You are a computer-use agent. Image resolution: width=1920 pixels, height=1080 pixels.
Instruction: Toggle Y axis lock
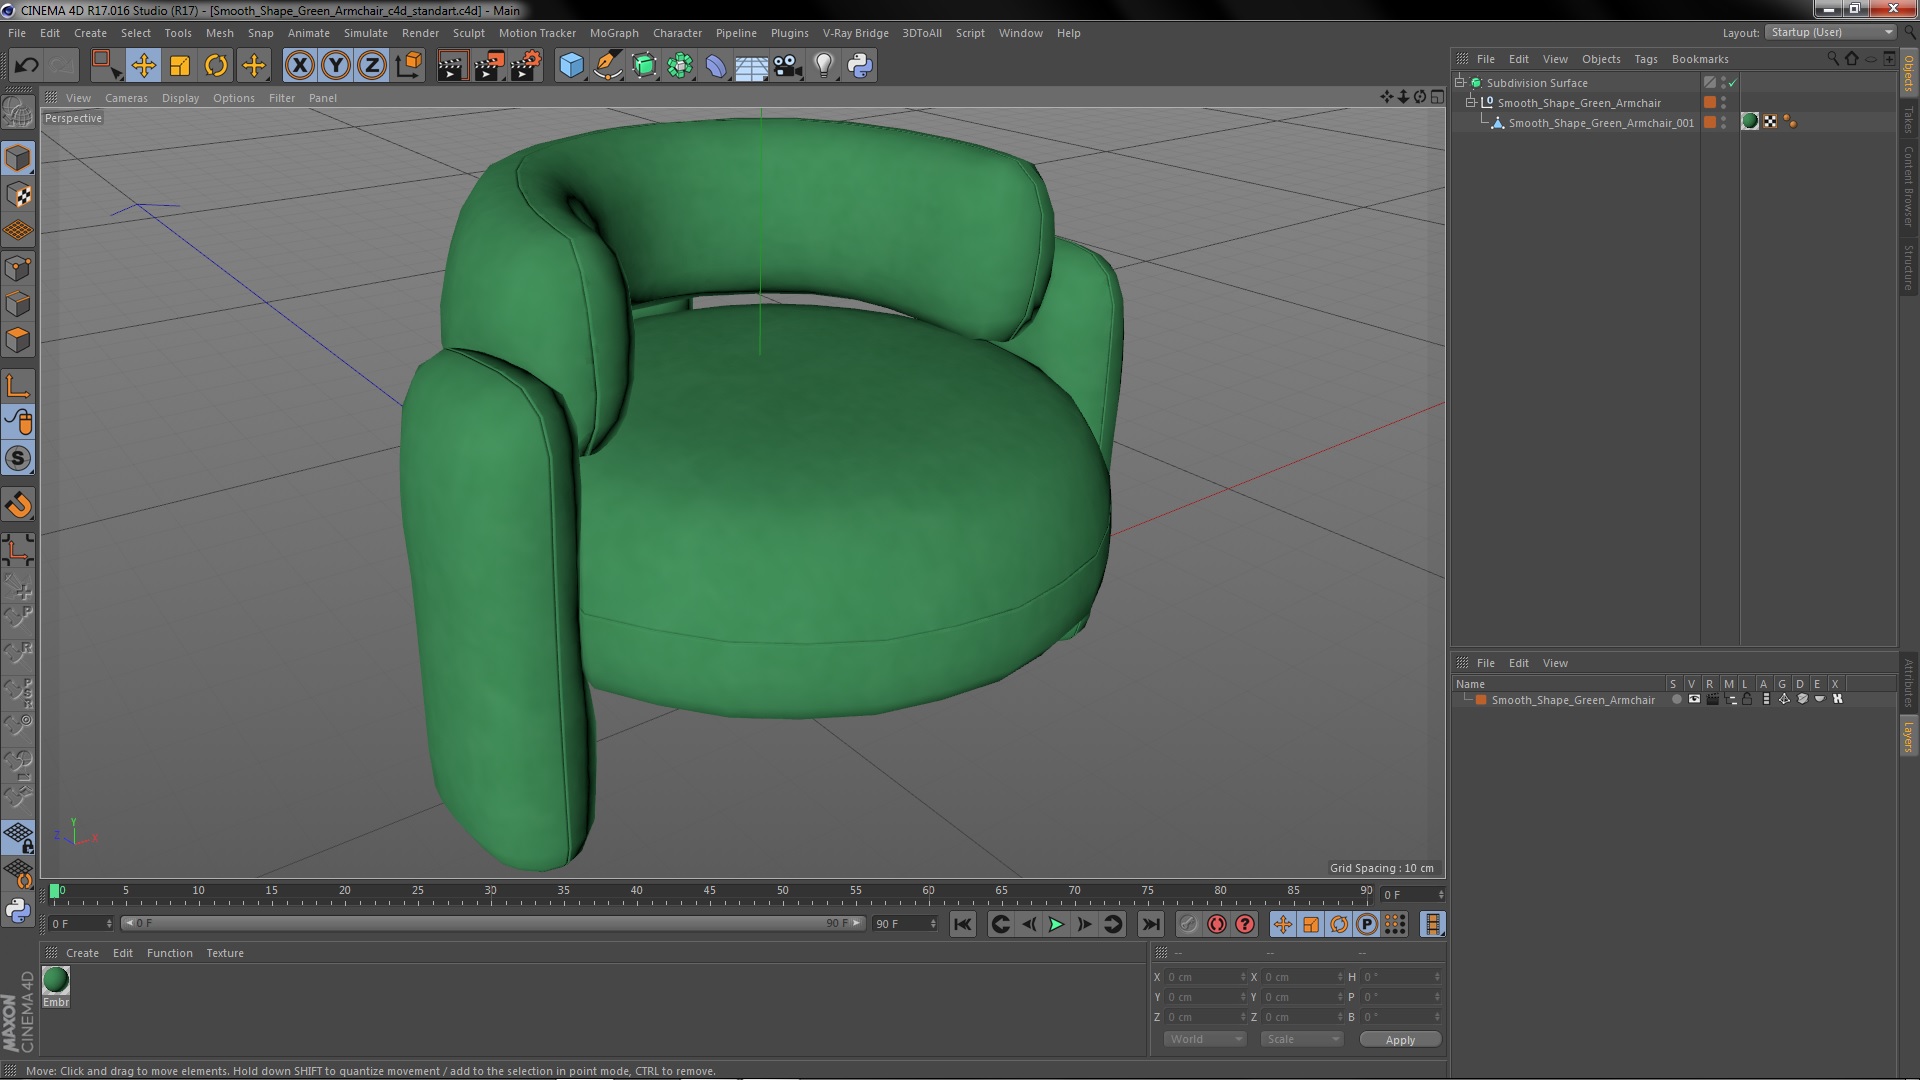336,66
